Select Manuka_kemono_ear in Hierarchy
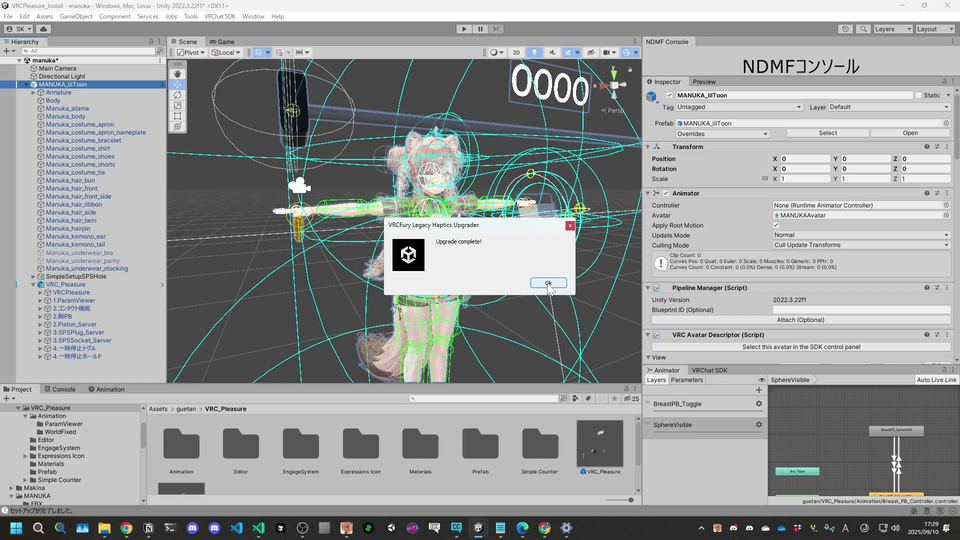Screen dimensions: 960x540 (x=75, y=236)
